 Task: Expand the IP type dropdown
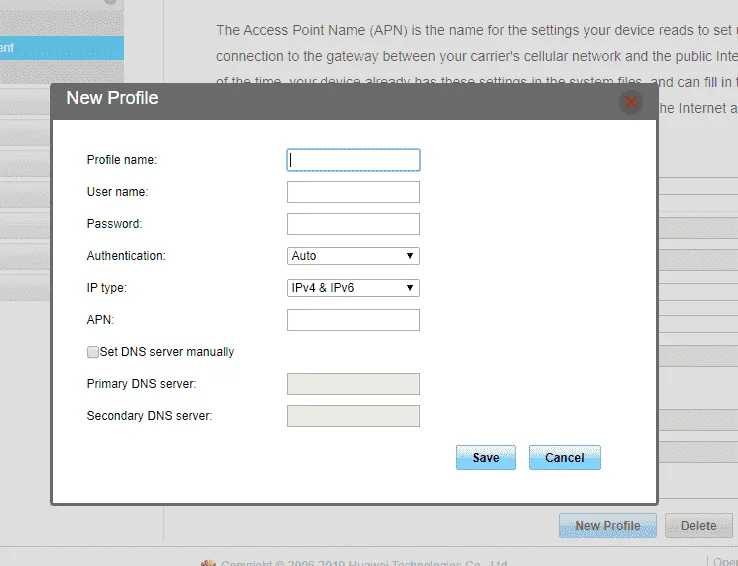(x=353, y=288)
